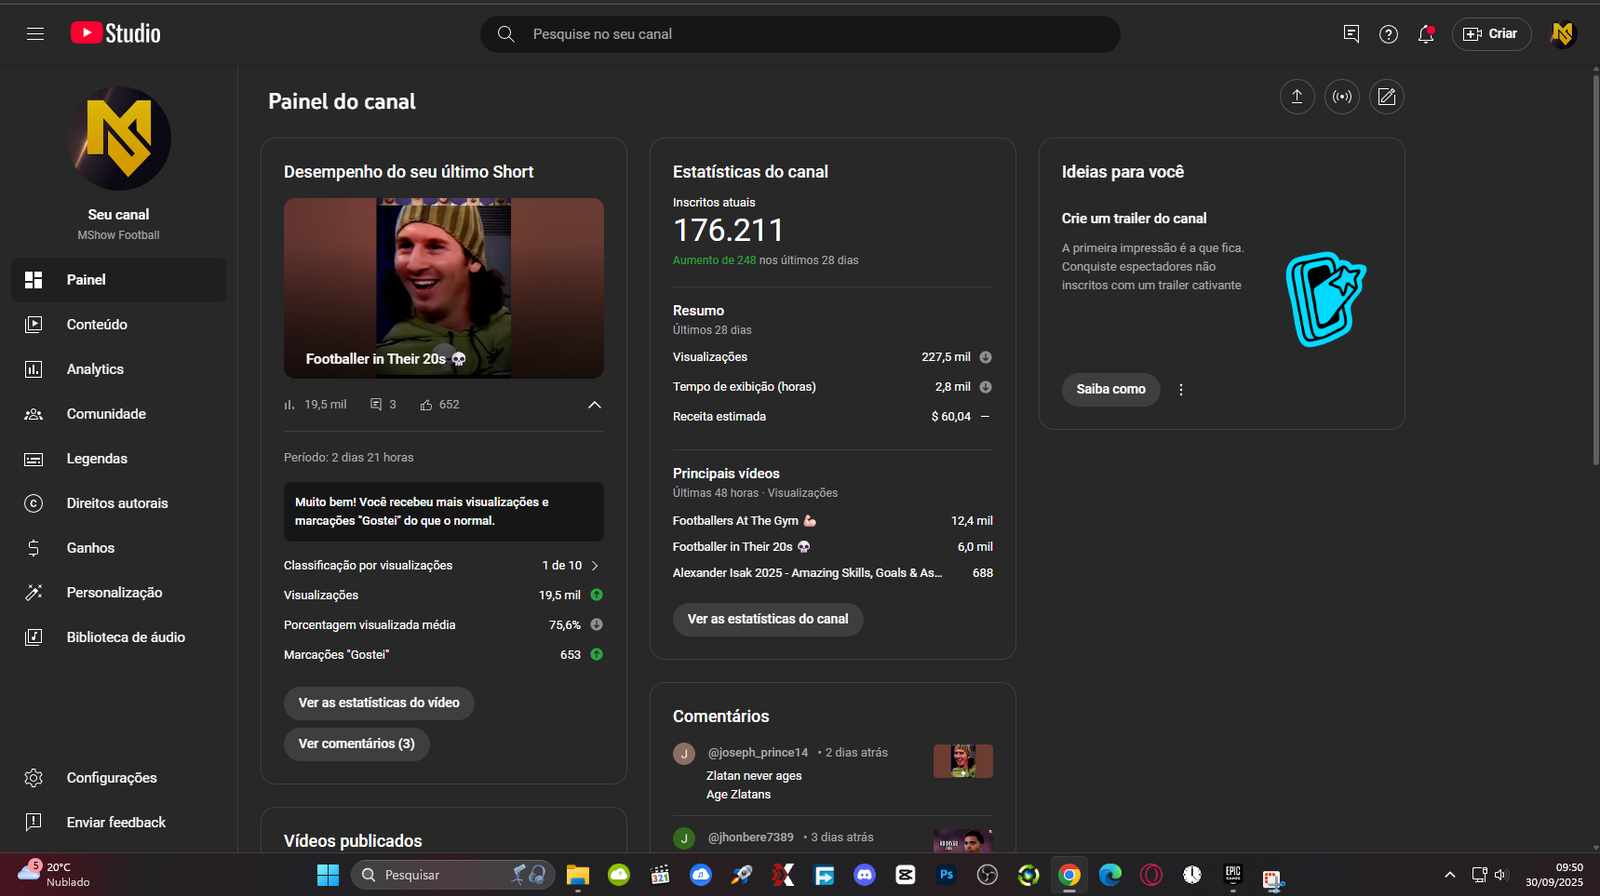The height and width of the screenshot is (896, 1600).
Task: Open Conteúdo in the sidebar
Action: (97, 325)
